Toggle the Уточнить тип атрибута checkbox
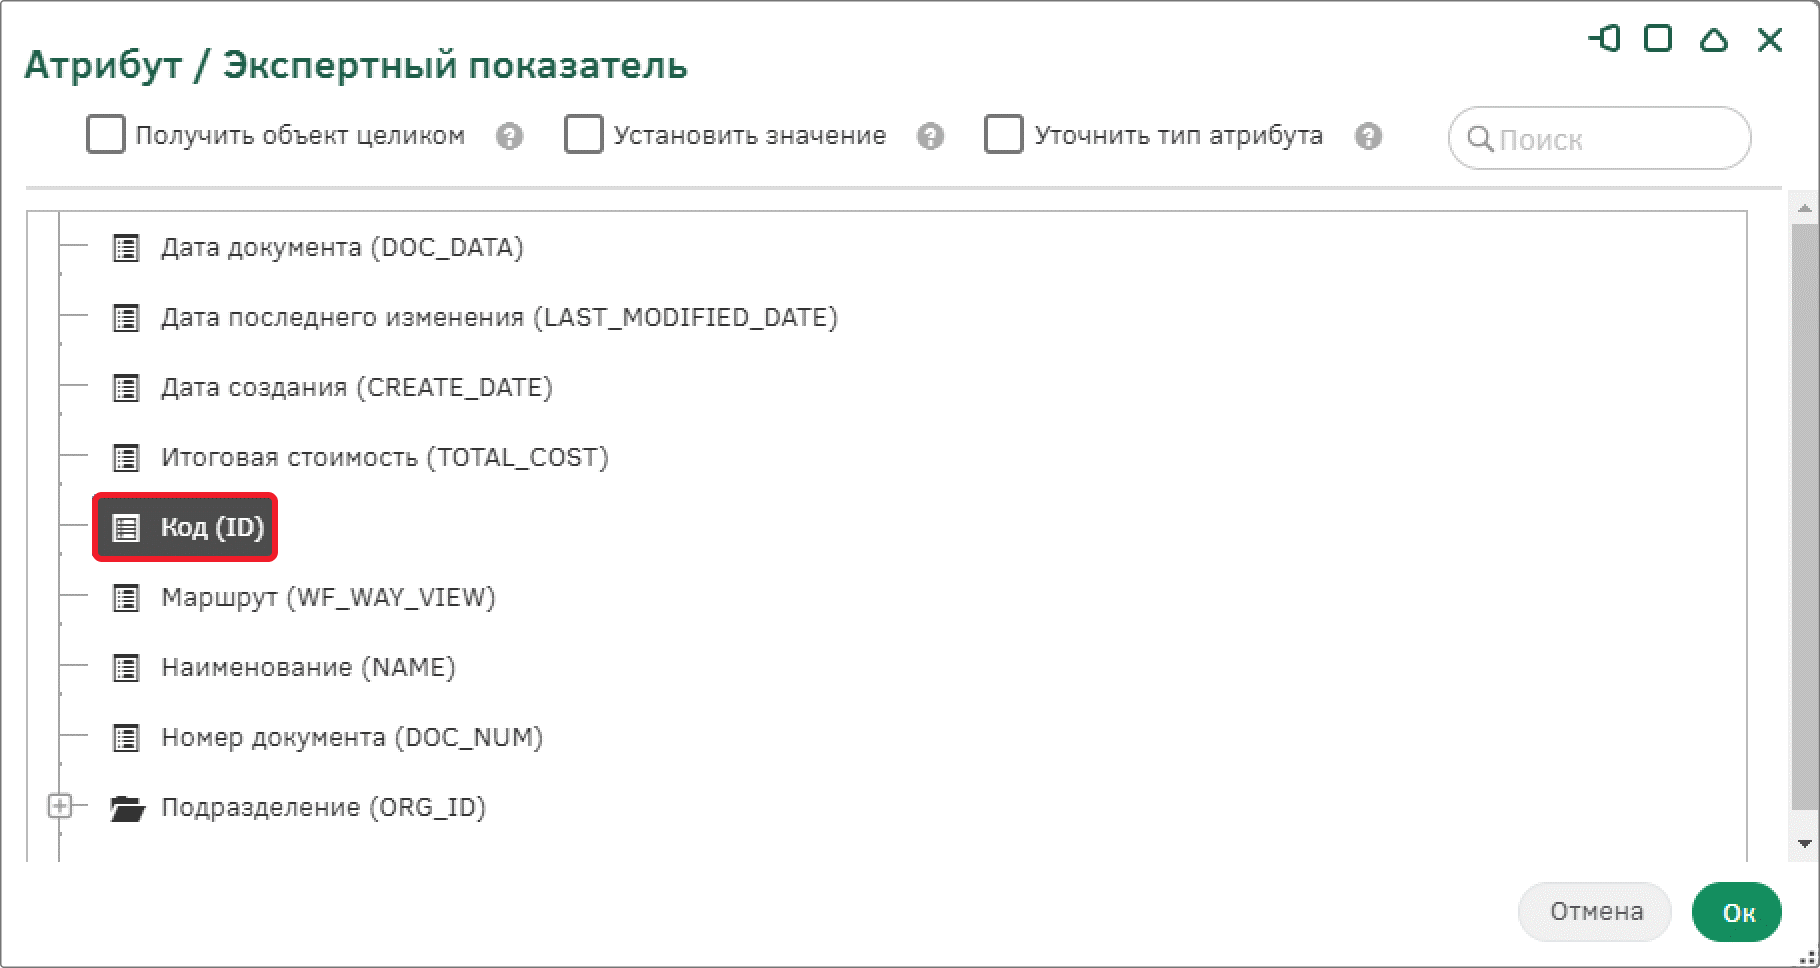The width and height of the screenshot is (1820, 968). [x=1004, y=134]
